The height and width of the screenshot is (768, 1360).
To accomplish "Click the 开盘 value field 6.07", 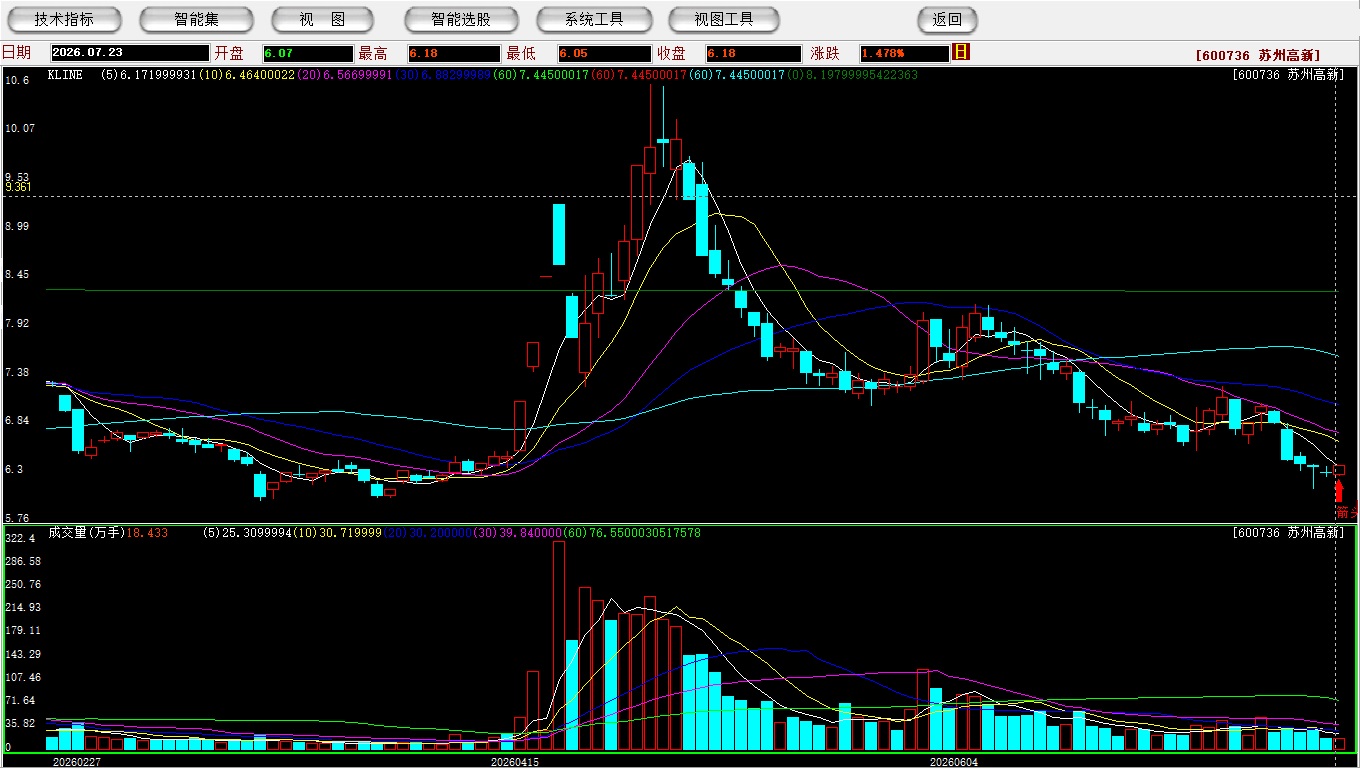I will coord(308,53).
